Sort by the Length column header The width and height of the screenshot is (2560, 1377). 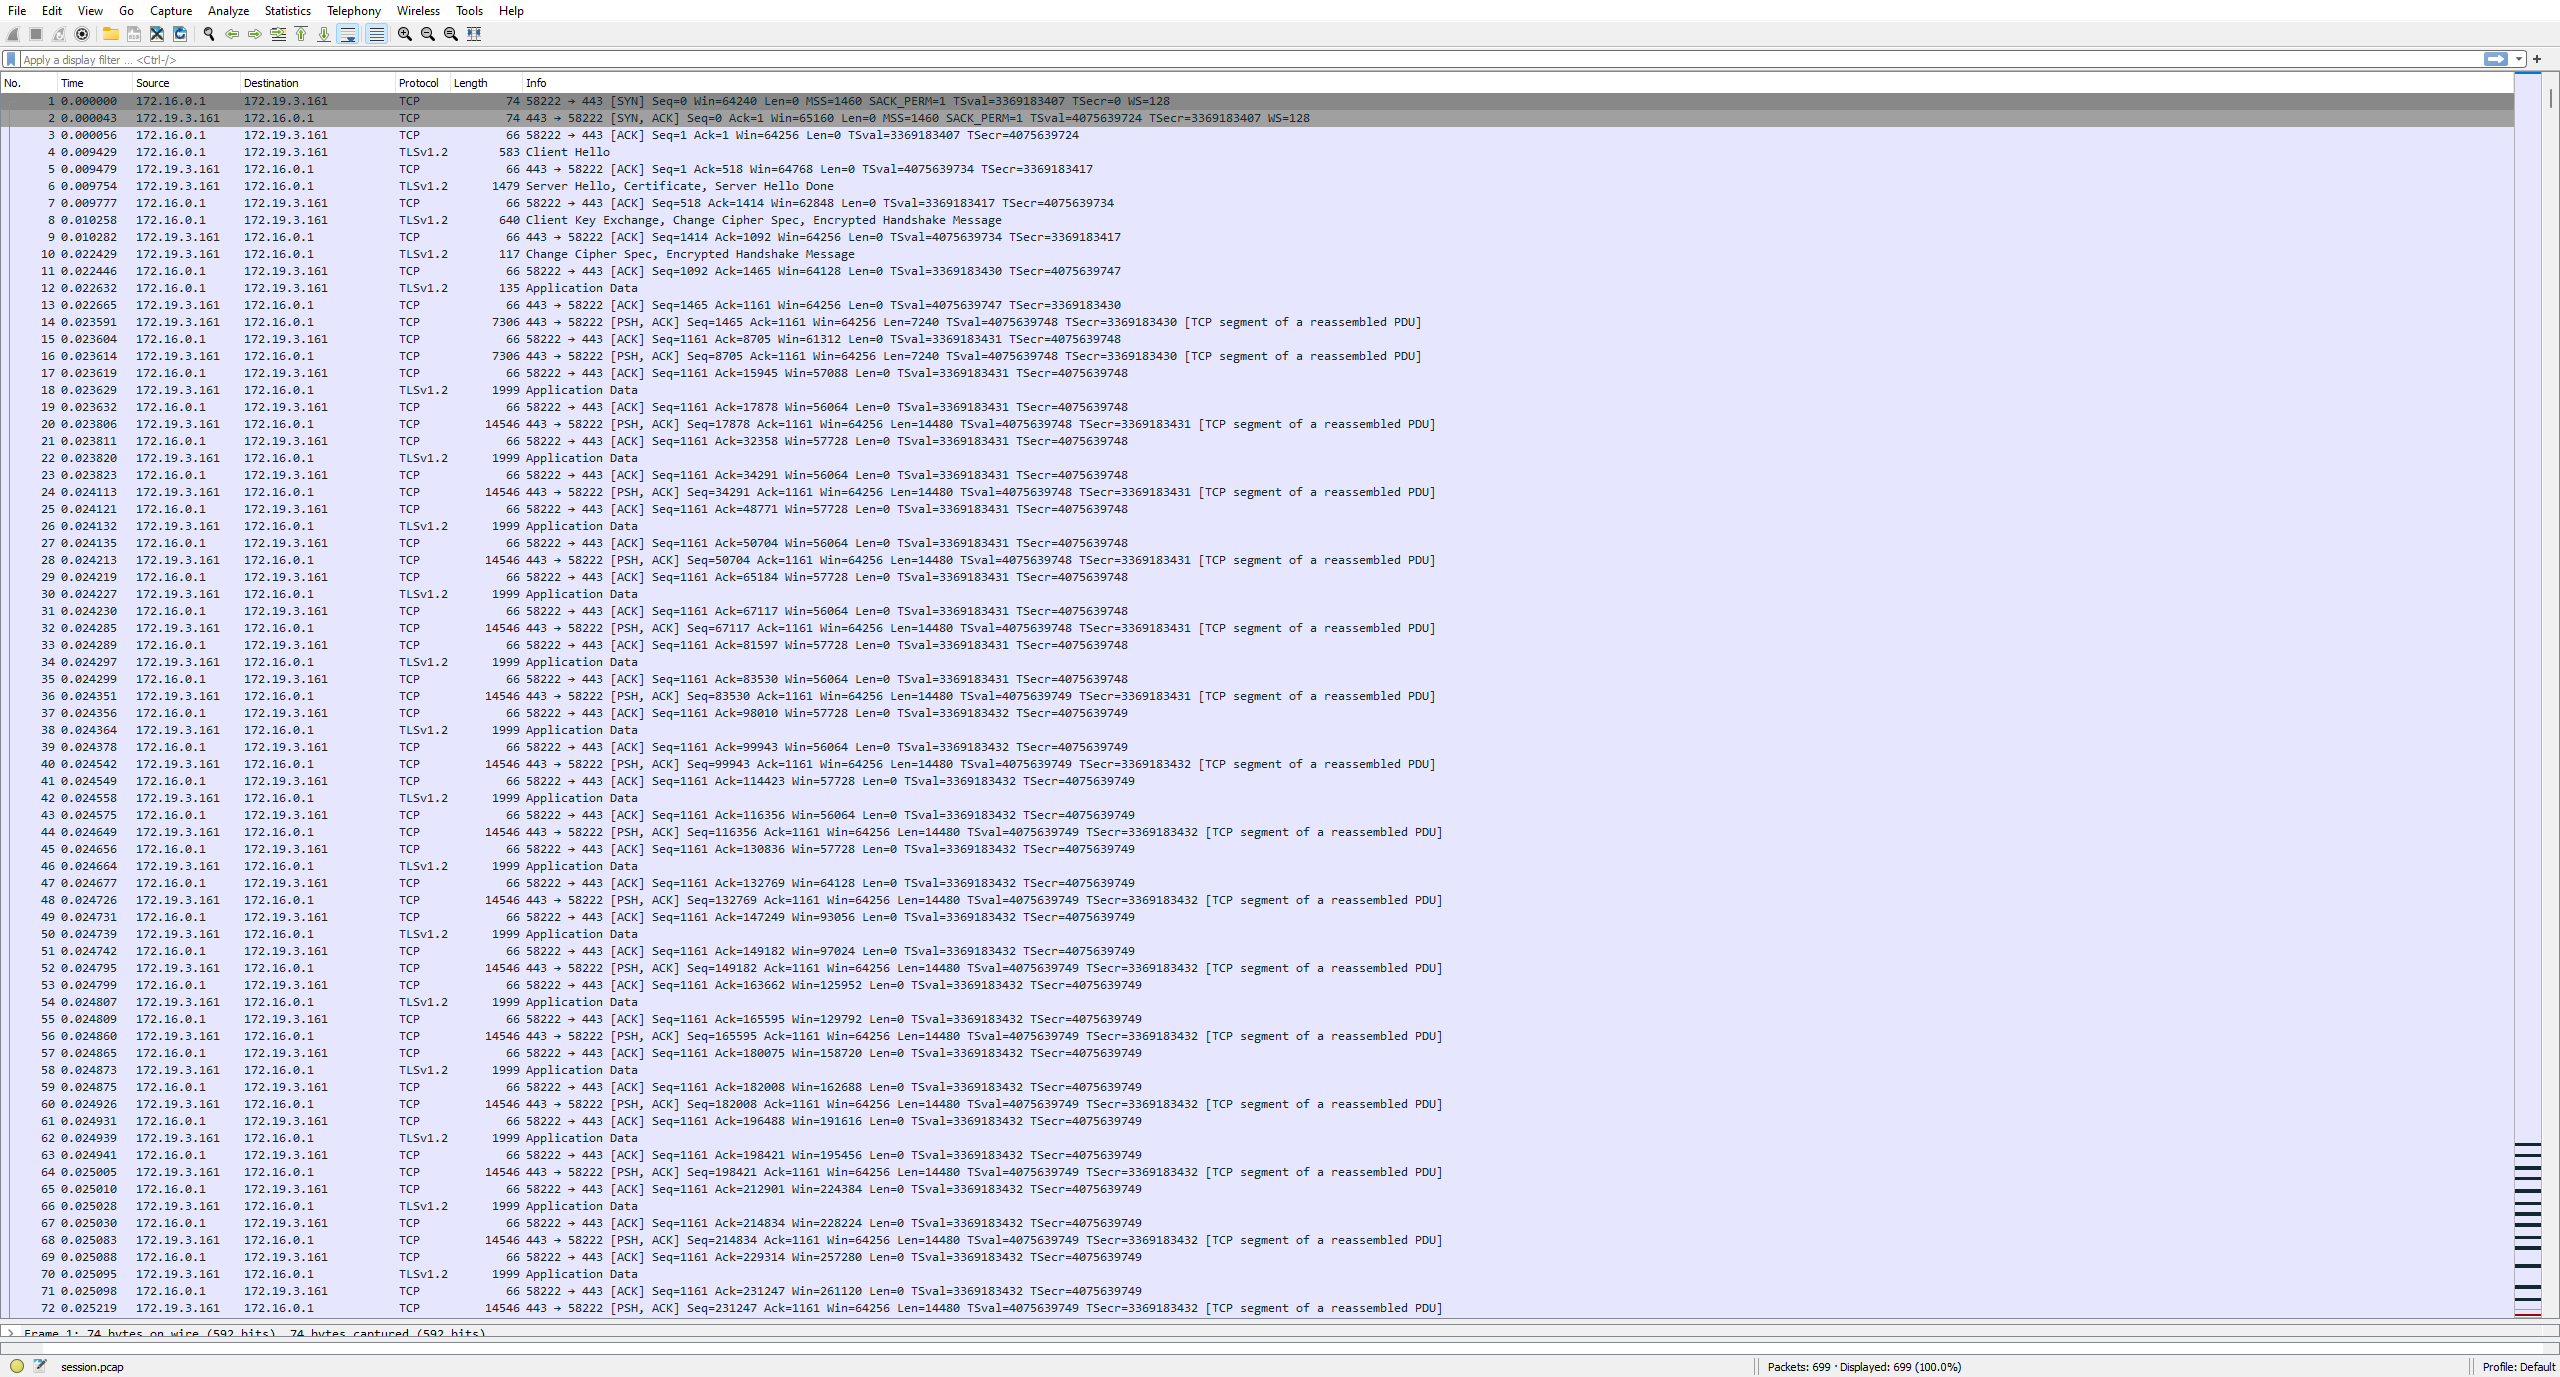486,83
